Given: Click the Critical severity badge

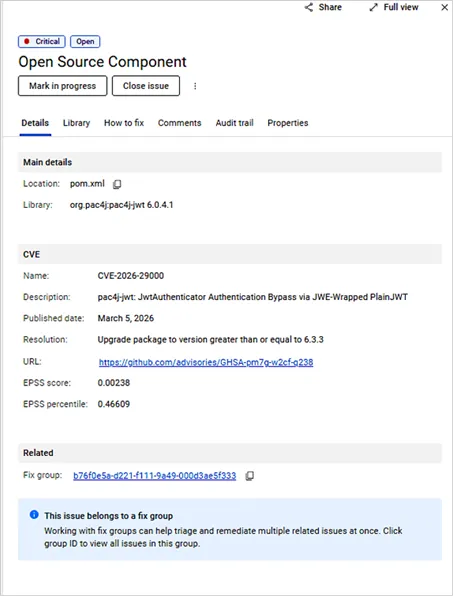Looking at the screenshot, I should coord(42,41).
